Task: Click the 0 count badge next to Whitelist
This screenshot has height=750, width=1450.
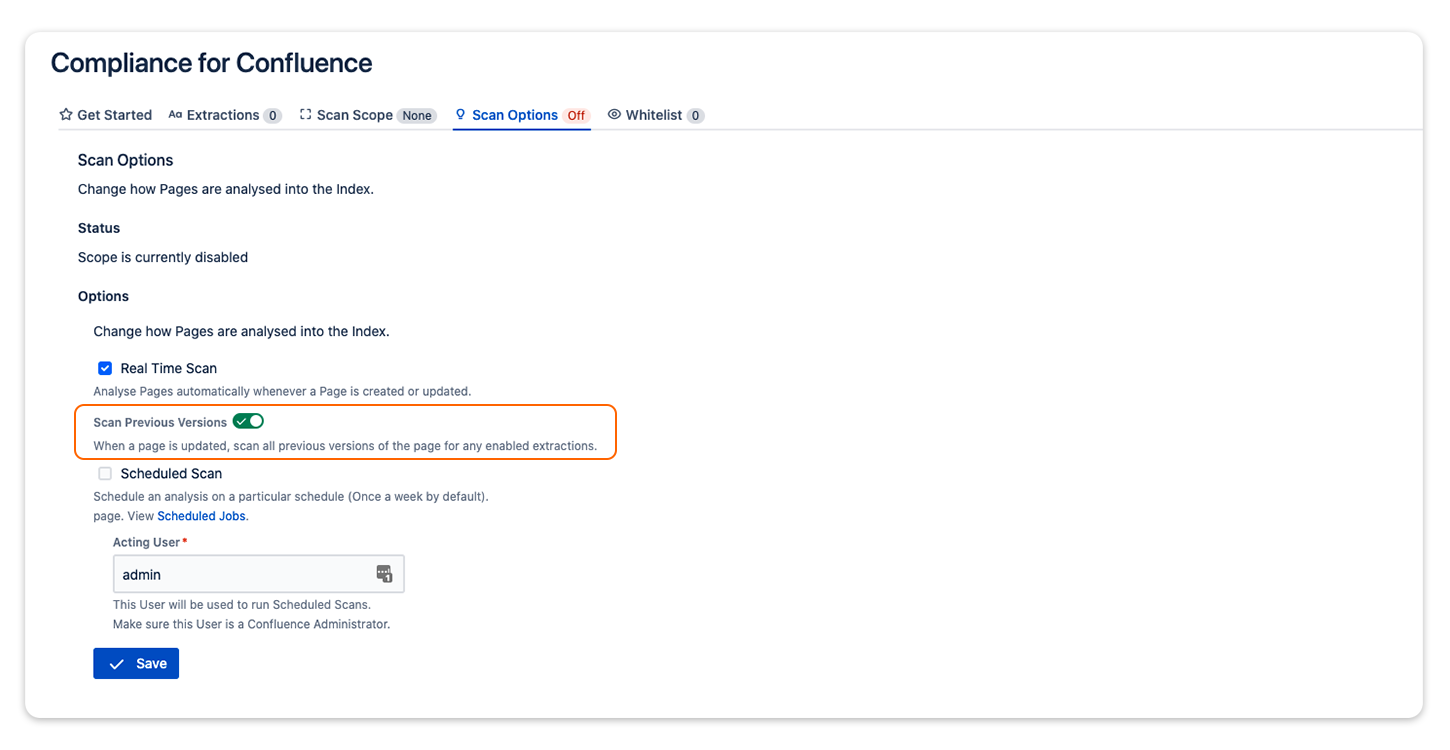Action: (x=696, y=116)
